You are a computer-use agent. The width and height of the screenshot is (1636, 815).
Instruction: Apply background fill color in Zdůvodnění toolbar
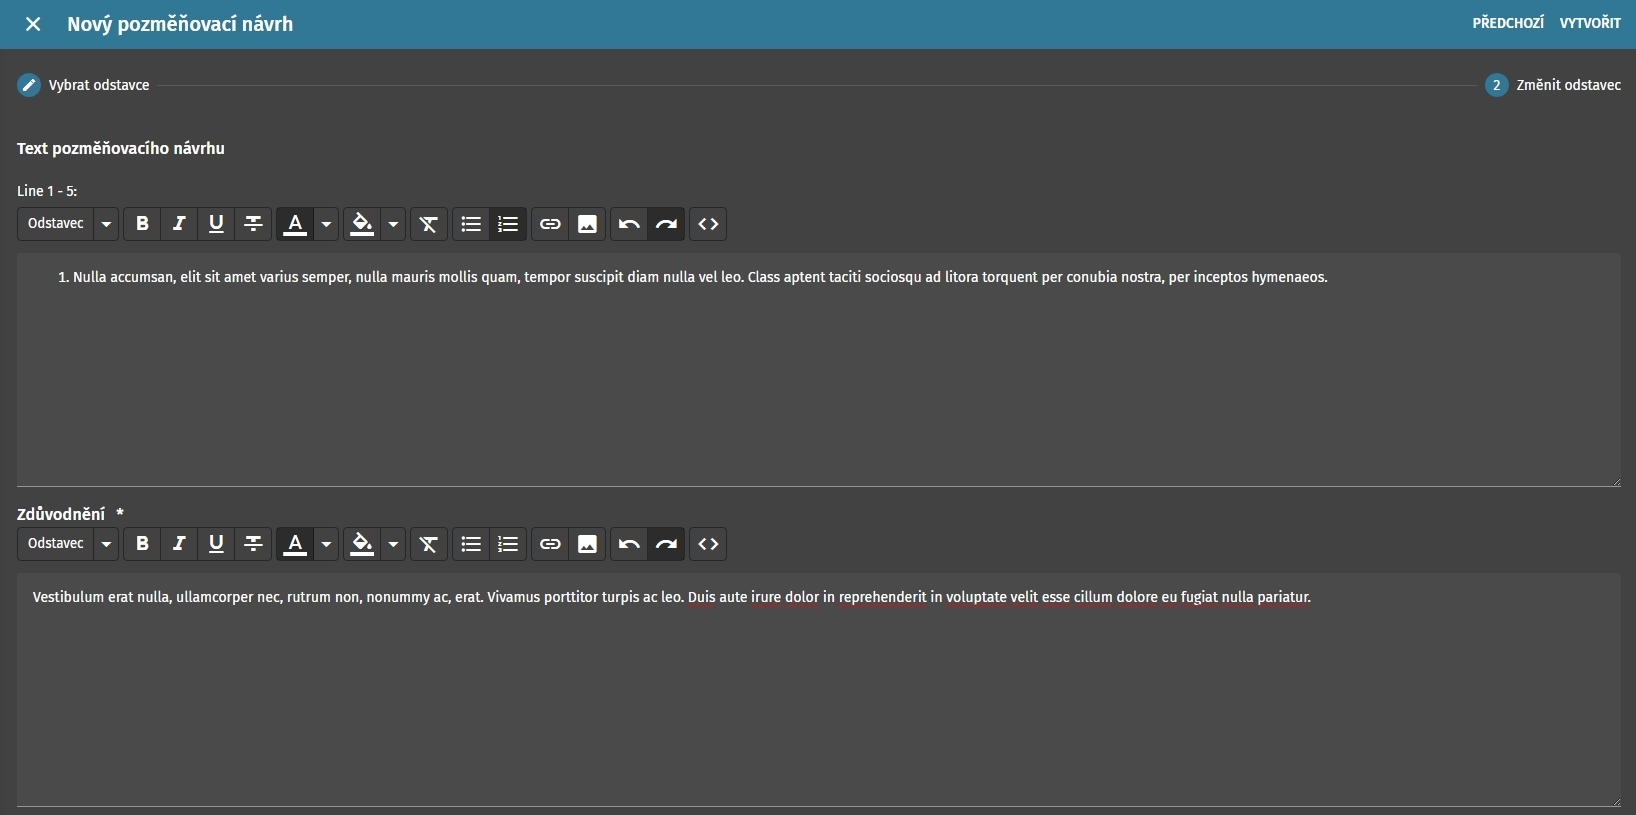tap(362, 544)
